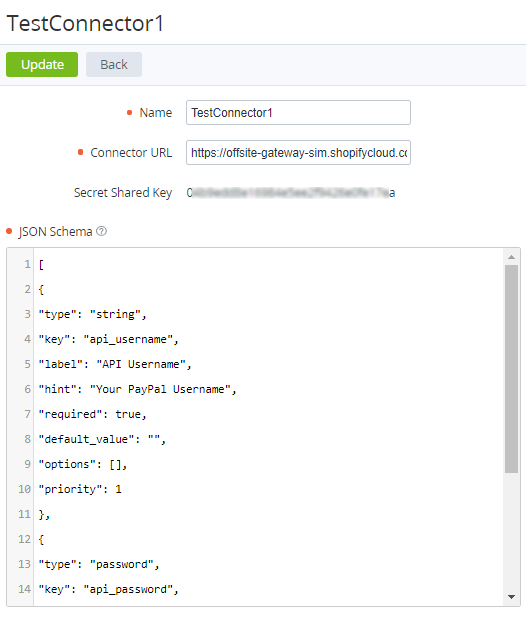Place cursor on the "API Username" label line
Screen dimensions: 526x617
[x=114, y=364]
